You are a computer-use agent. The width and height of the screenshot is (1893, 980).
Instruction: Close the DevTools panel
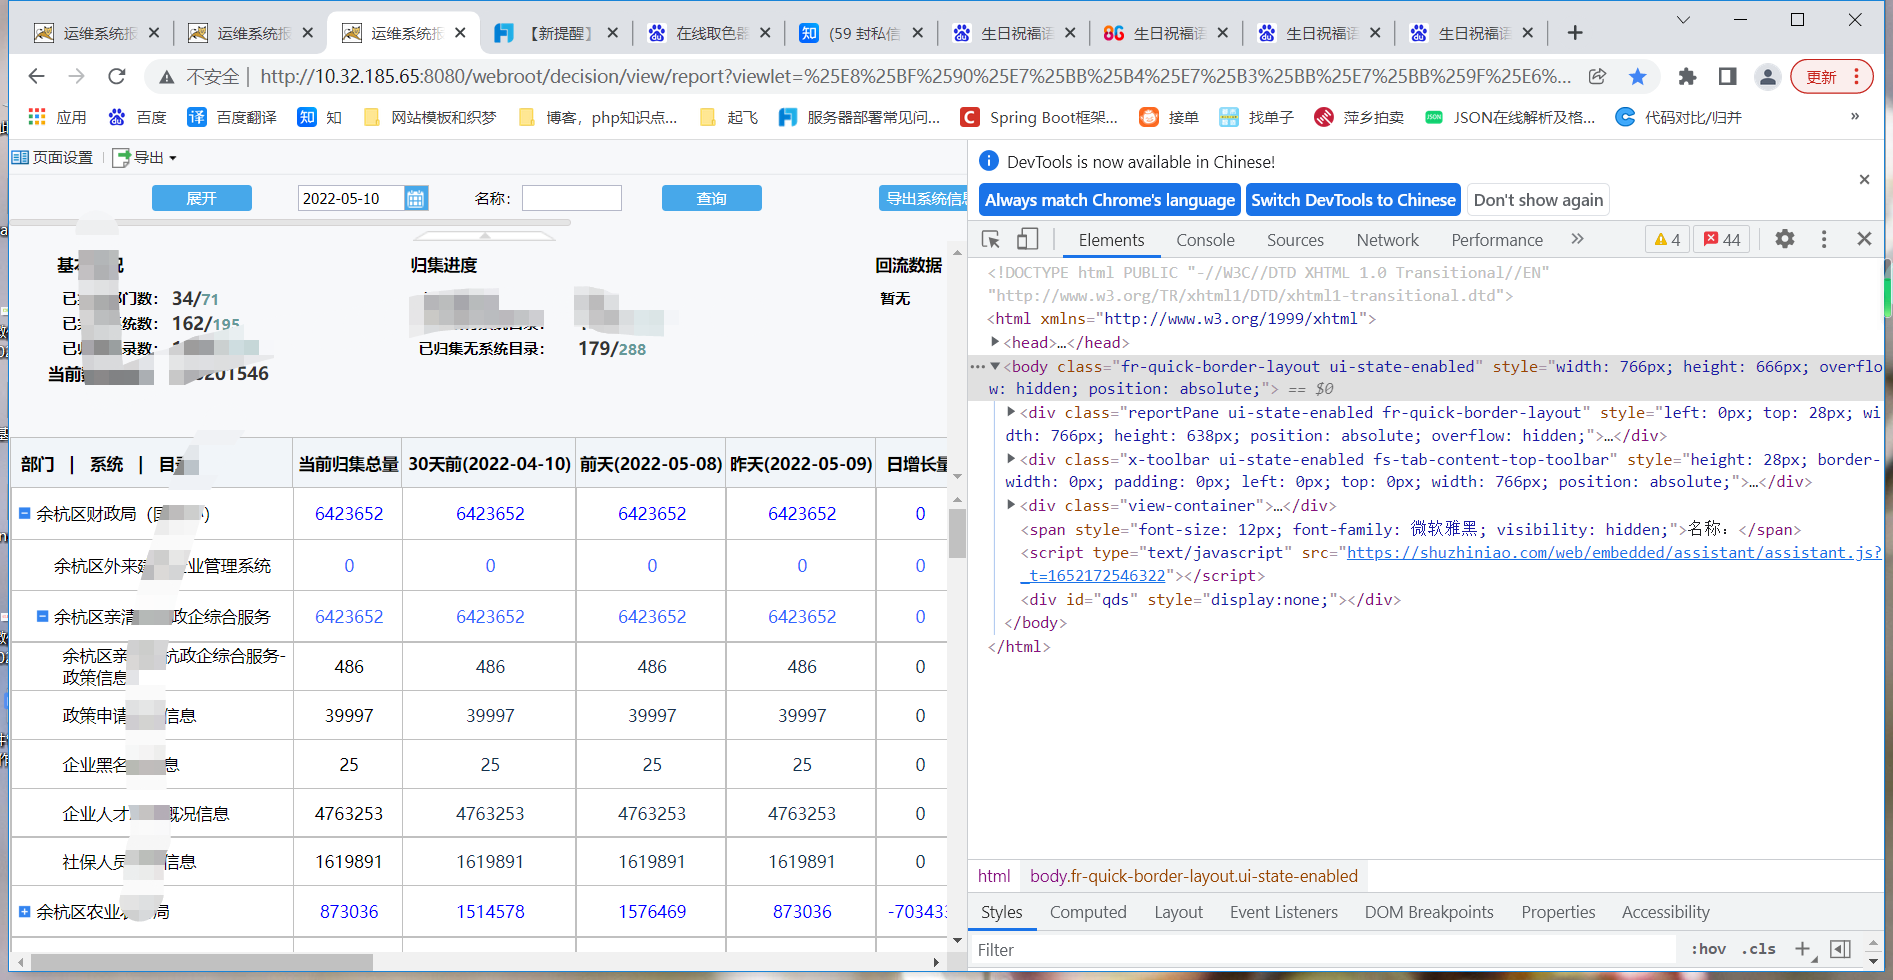(1864, 239)
